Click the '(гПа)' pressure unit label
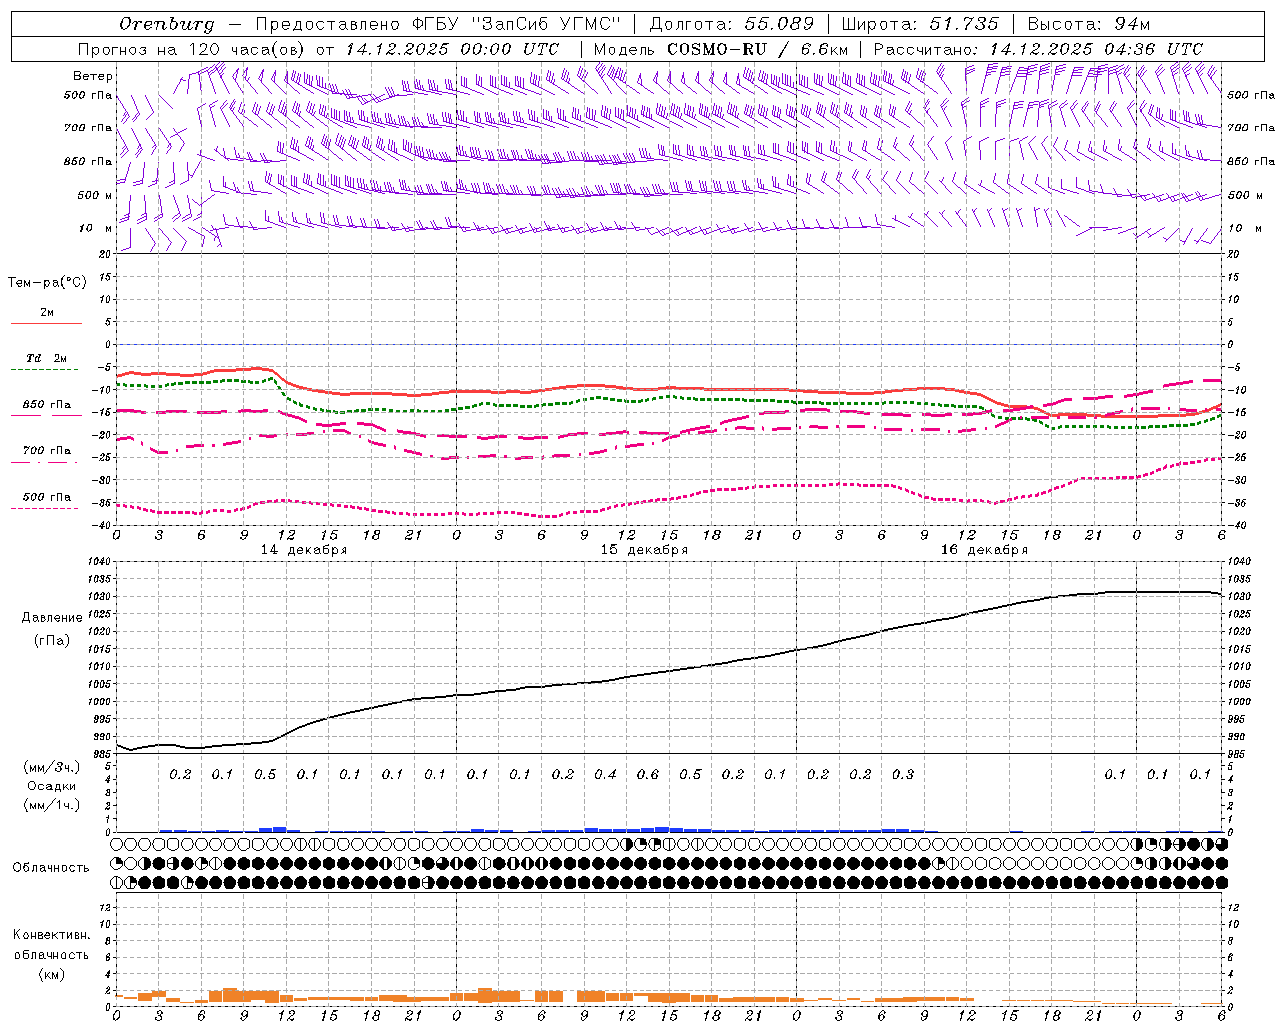This screenshot has height=1024, width=1280. pyautogui.click(x=52, y=640)
